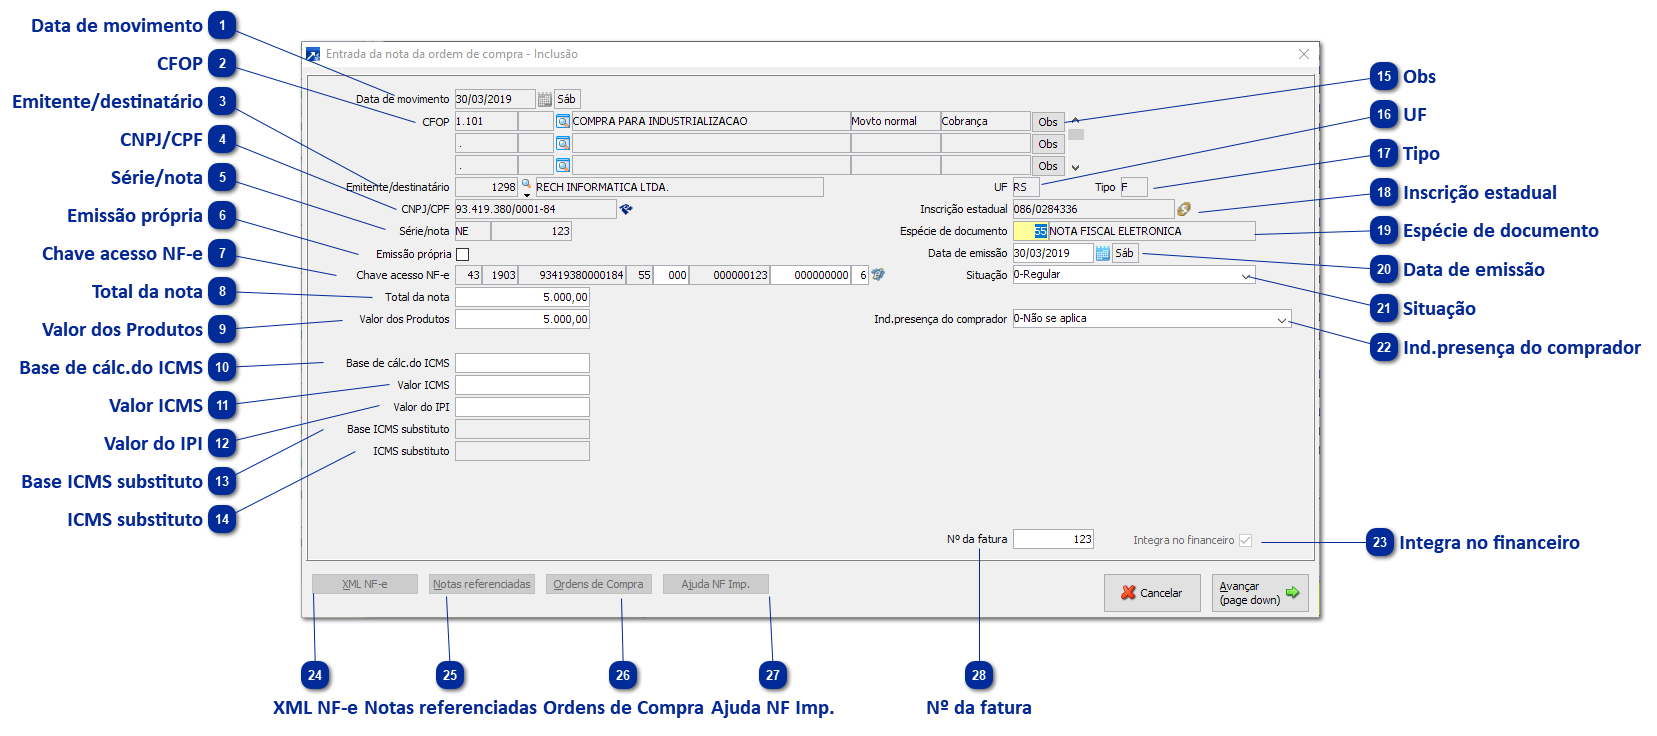Click the RECH INFORMATICA LTDA. name field
Screen dimensions: 1657x736
tap(680, 187)
